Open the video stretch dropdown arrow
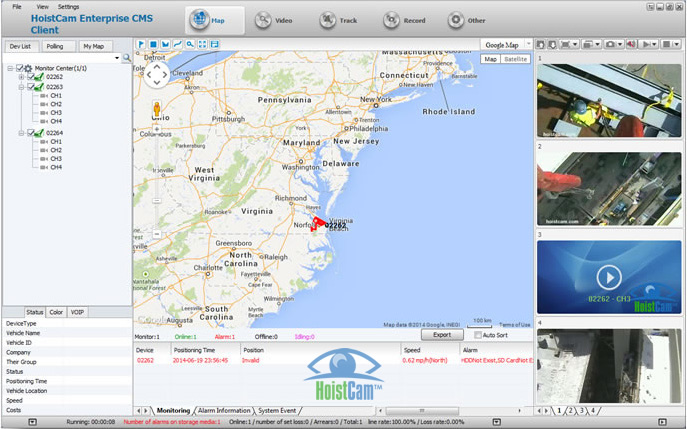Image resolution: width=687 pixels, height=429 pixels. (x=575, y=44)
